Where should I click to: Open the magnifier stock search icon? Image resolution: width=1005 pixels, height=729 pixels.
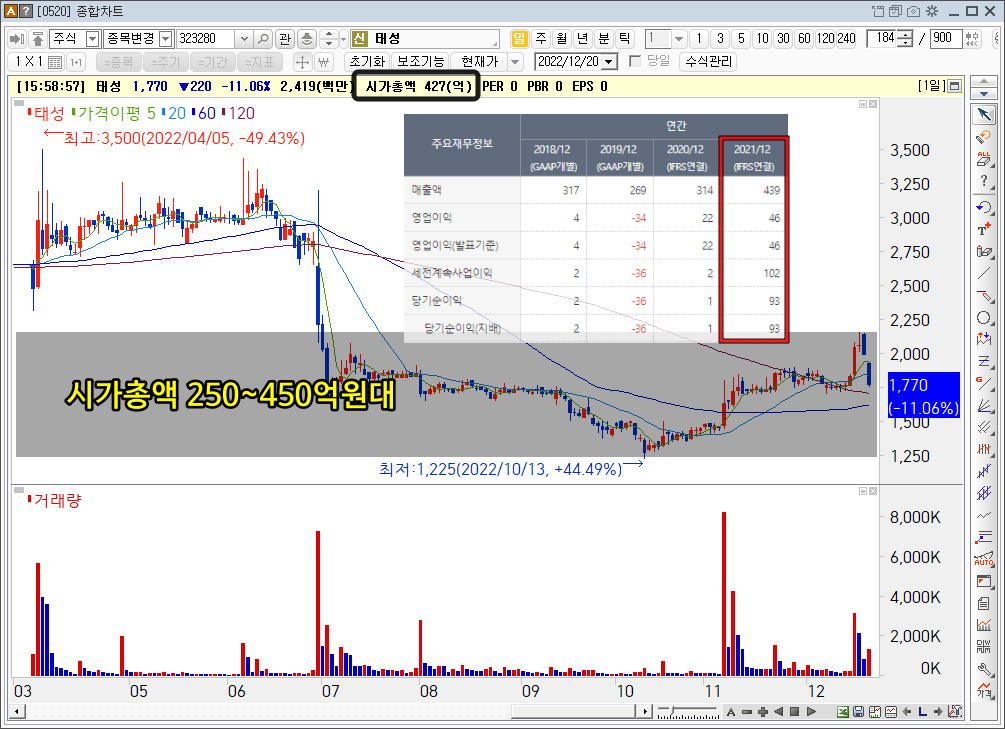(263, 39)
